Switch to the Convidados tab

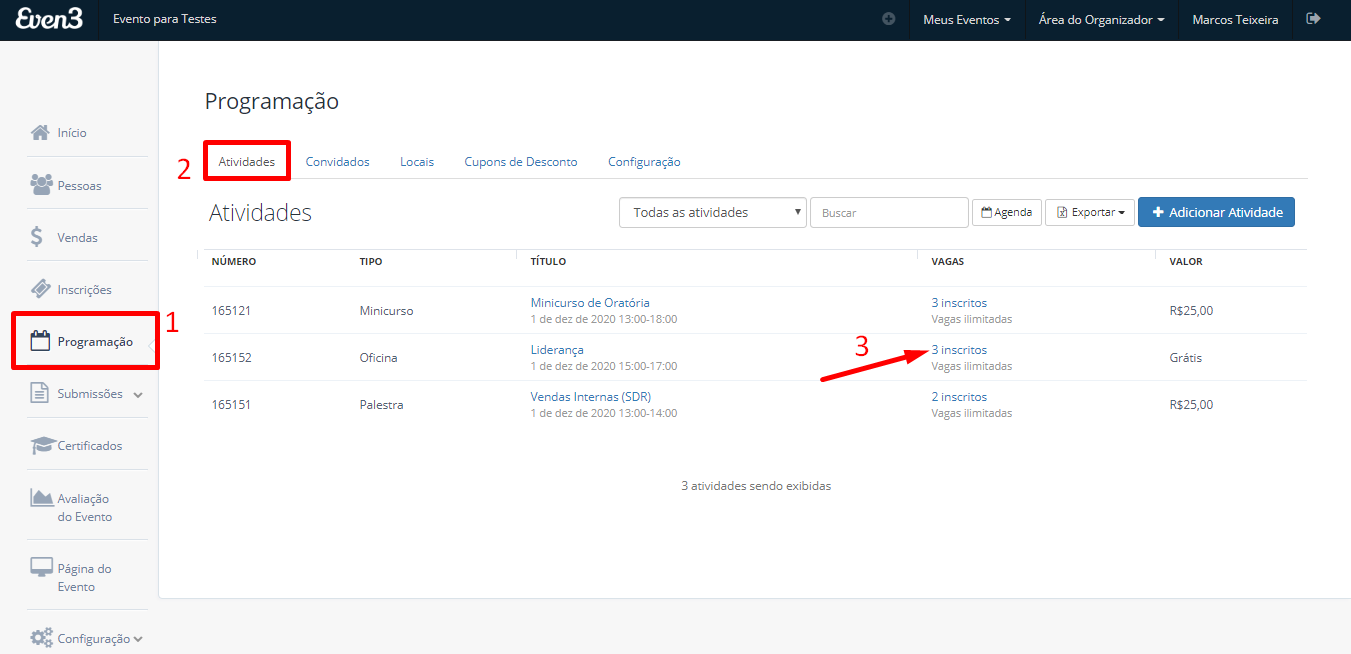(338, 161)
